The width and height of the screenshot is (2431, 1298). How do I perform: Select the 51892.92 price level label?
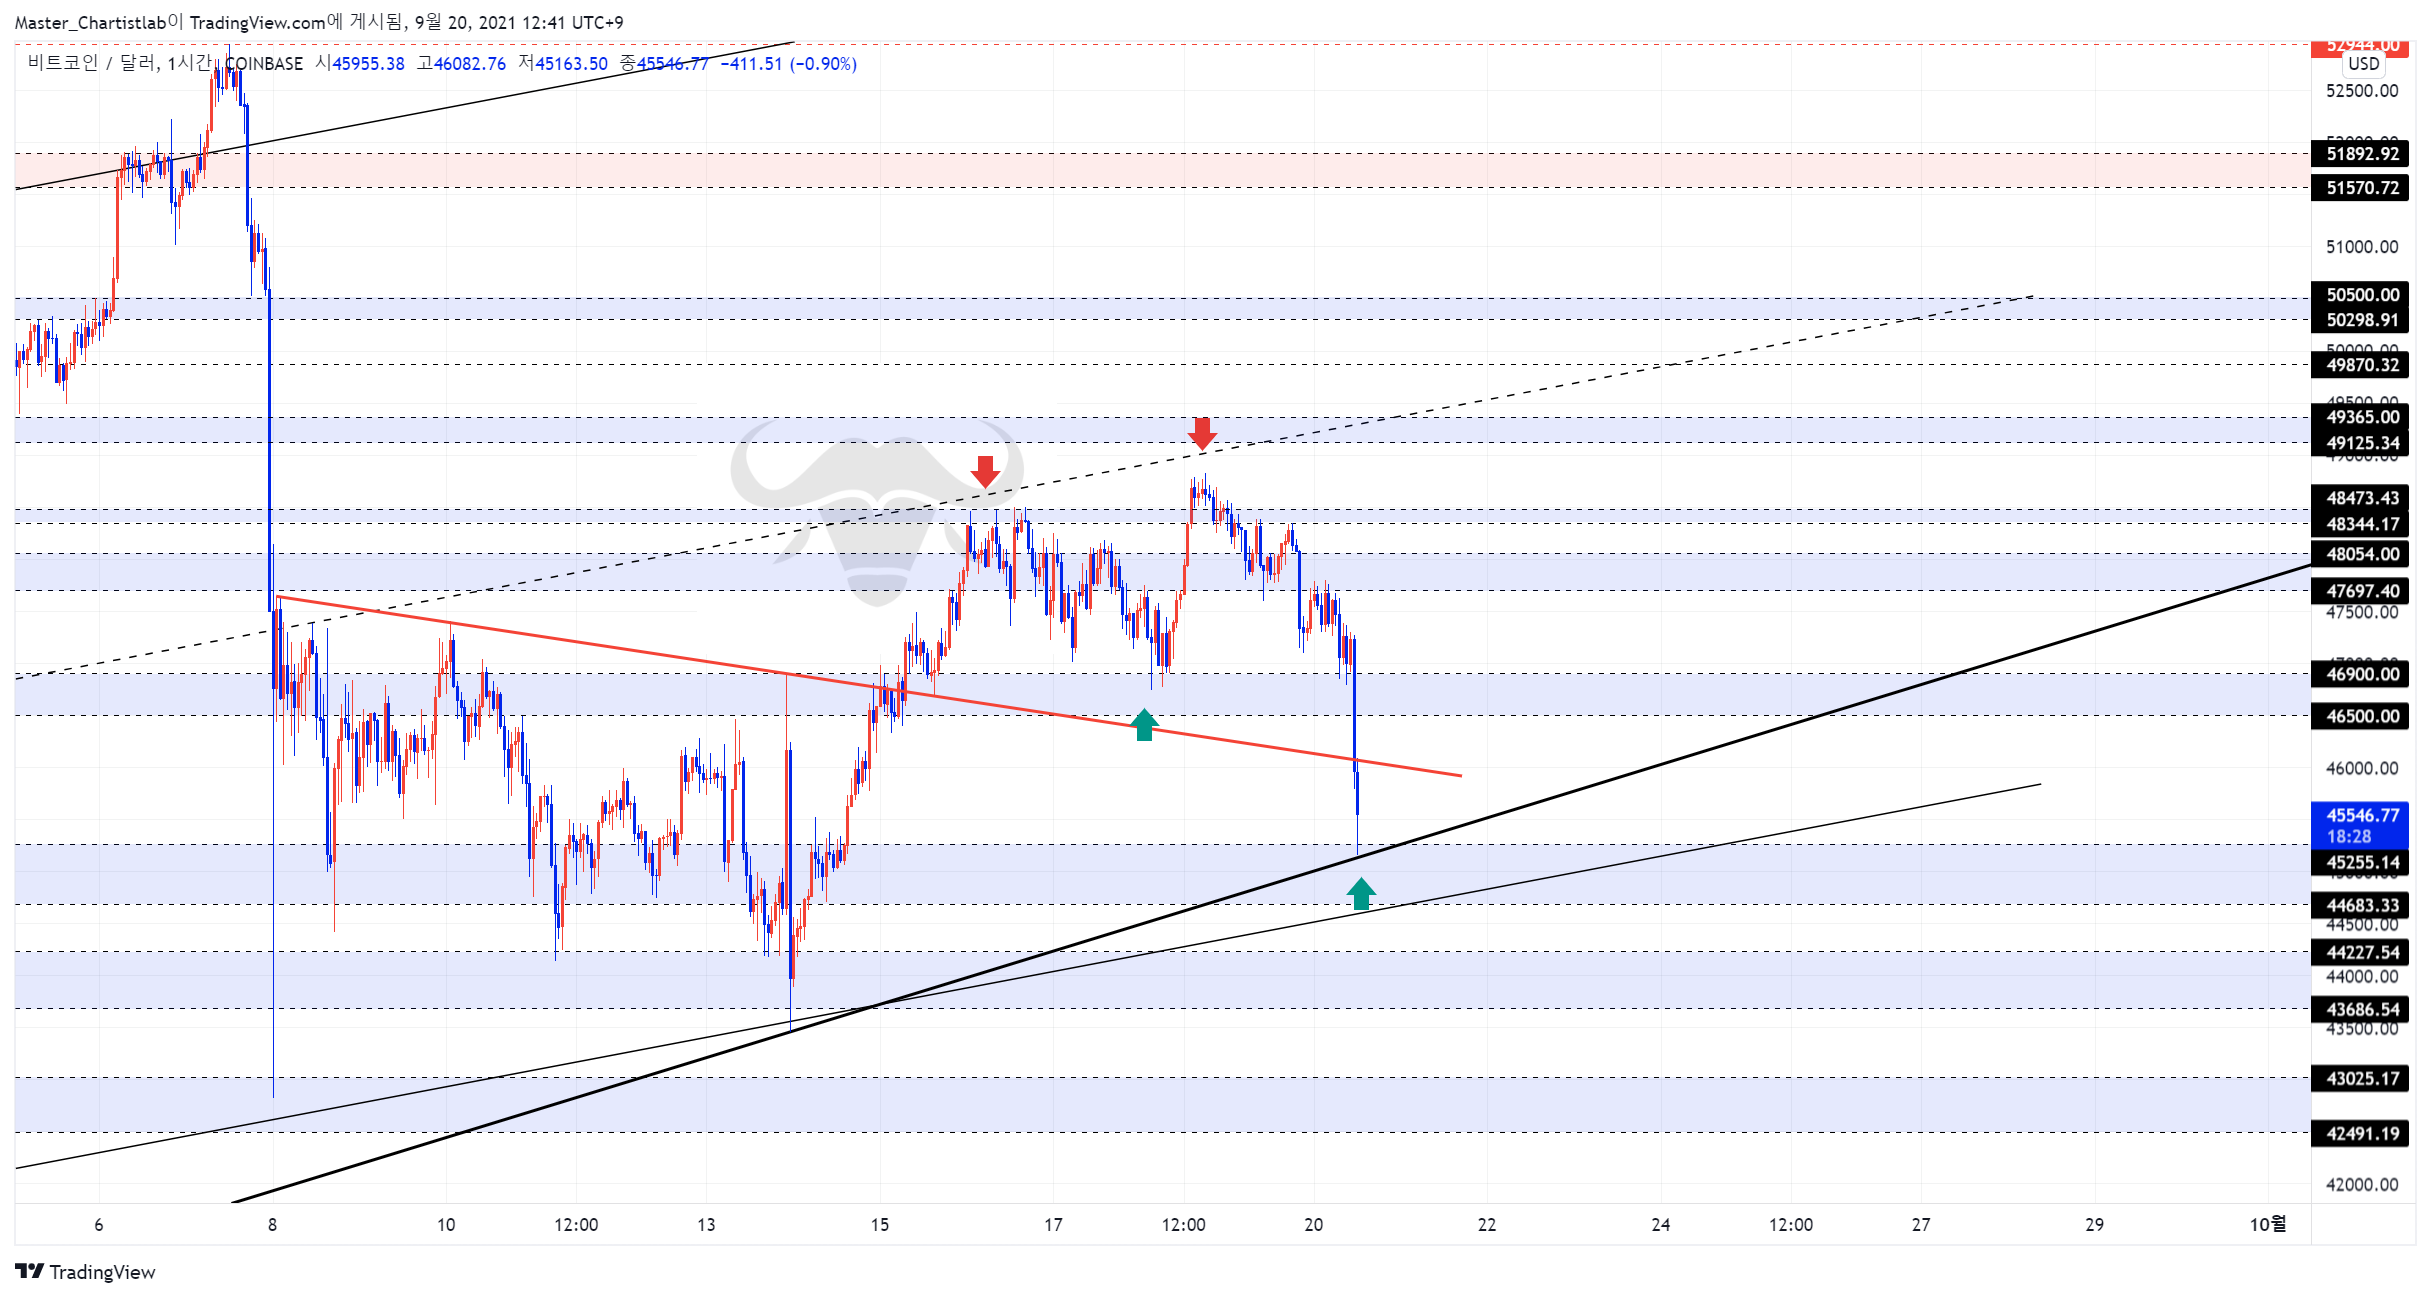point(2361,153)
